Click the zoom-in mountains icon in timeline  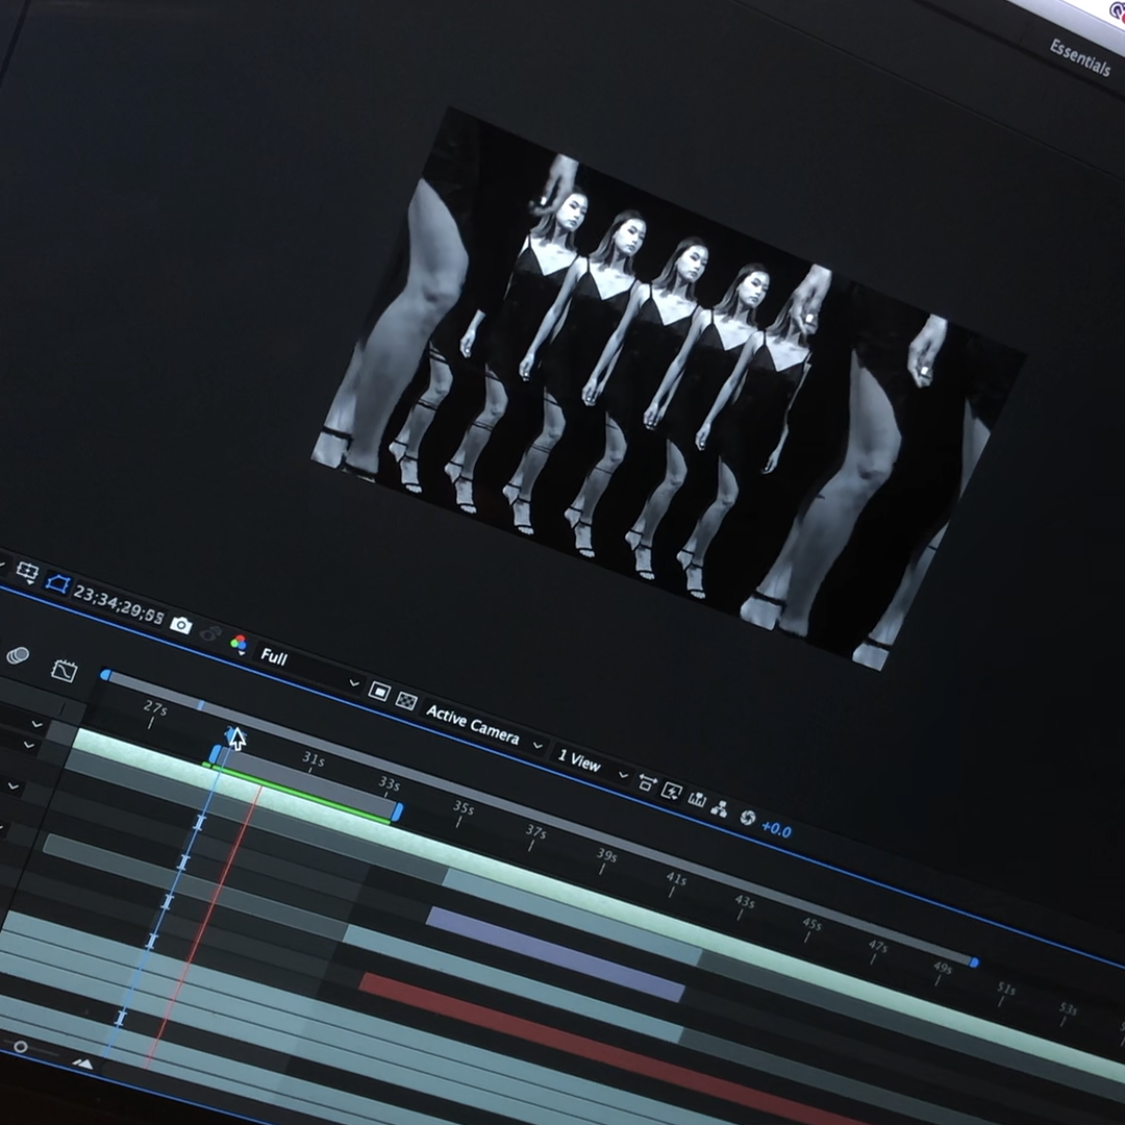point(82,1063)
